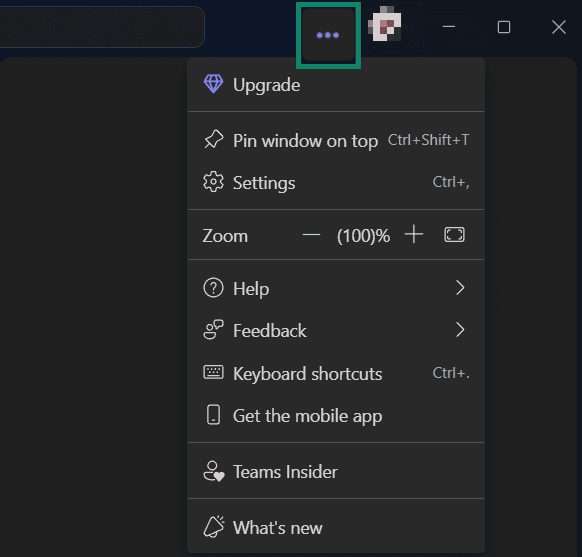Click the Ctrl+Shift+T shortcut hint

pos(428,140)
